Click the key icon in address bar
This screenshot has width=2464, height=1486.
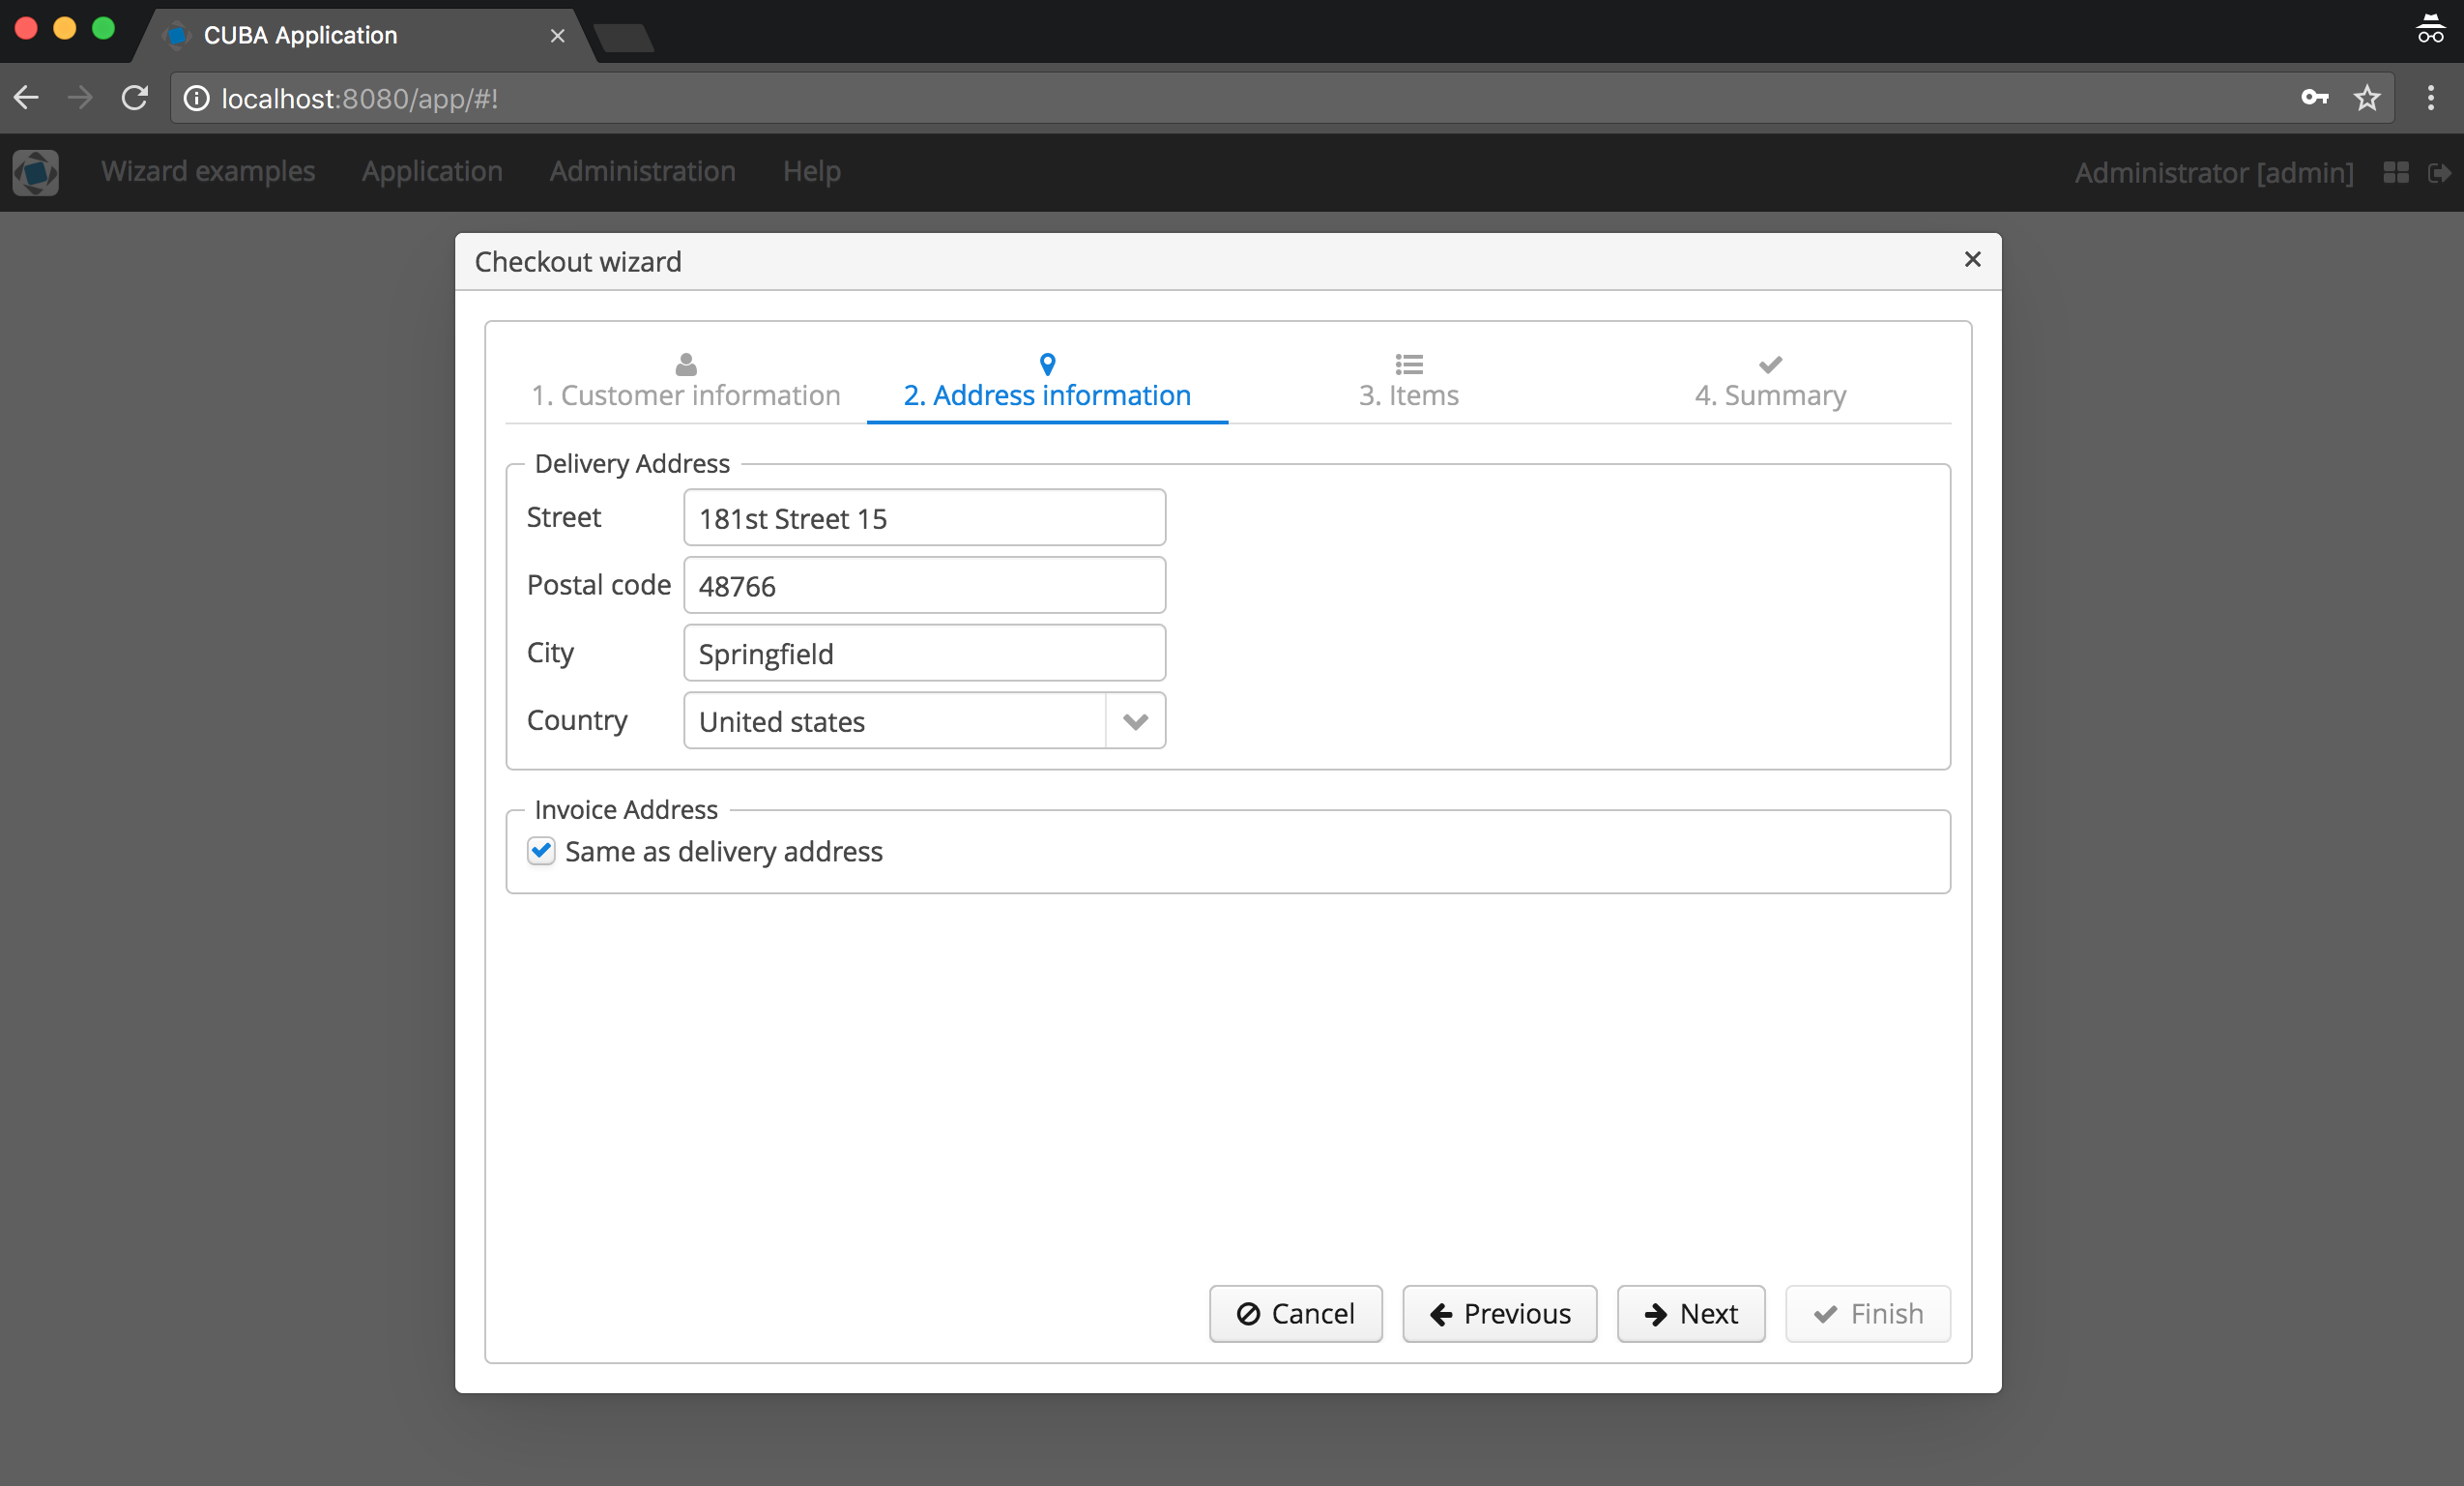click(2313, 98)
